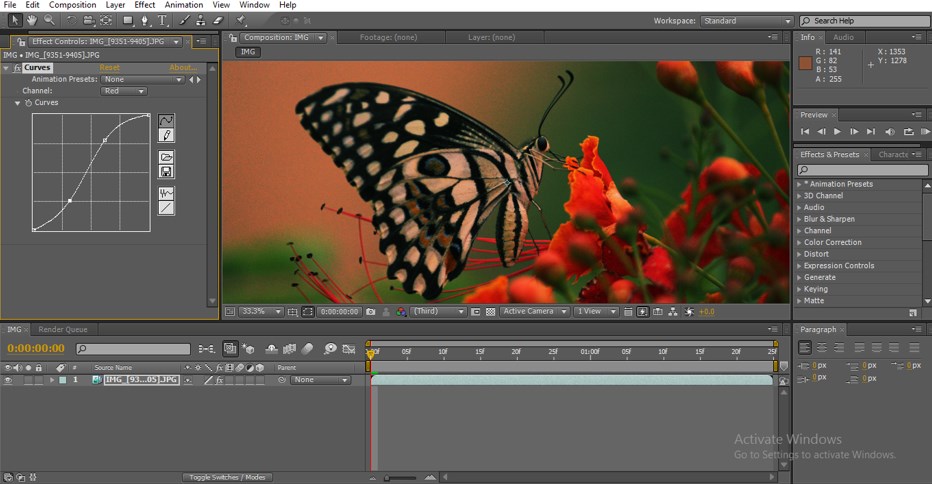Select the pencil tool beside the curves graph

click(167, 135)
